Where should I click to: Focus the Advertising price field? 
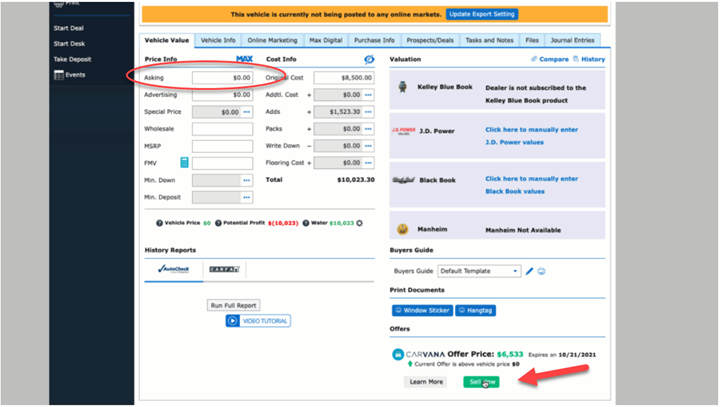(222, 95)
